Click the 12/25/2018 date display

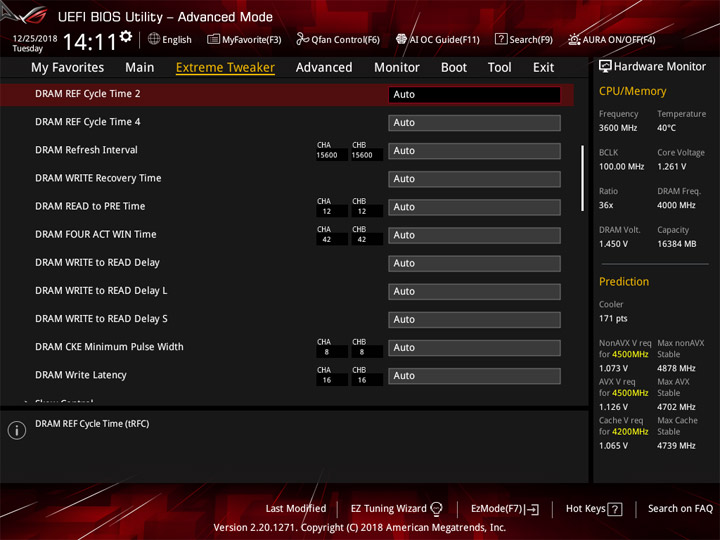[35, 39]
